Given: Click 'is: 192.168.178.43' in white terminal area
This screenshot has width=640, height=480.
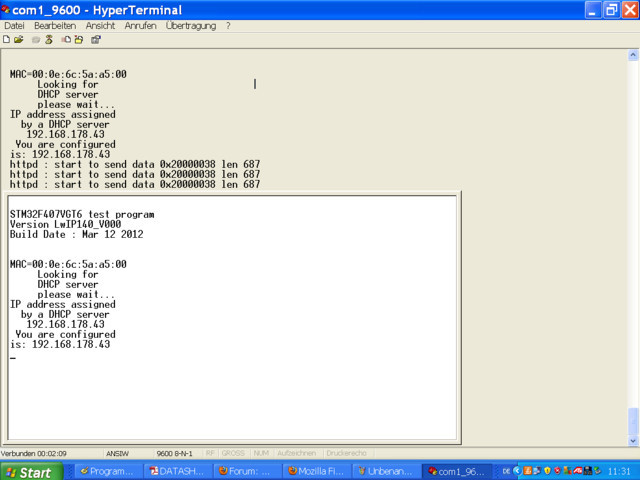Looking at the screenshot, I should coord(60,344).
